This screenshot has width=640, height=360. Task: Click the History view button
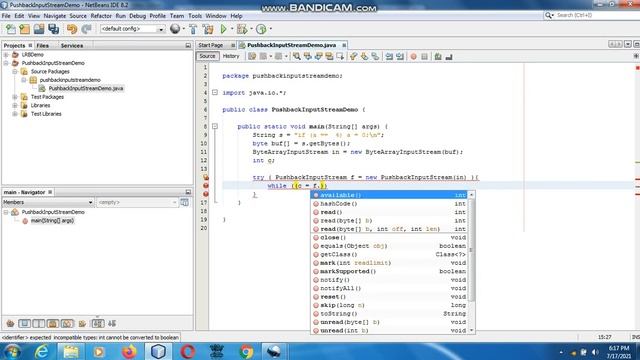(x=231, y=56)
